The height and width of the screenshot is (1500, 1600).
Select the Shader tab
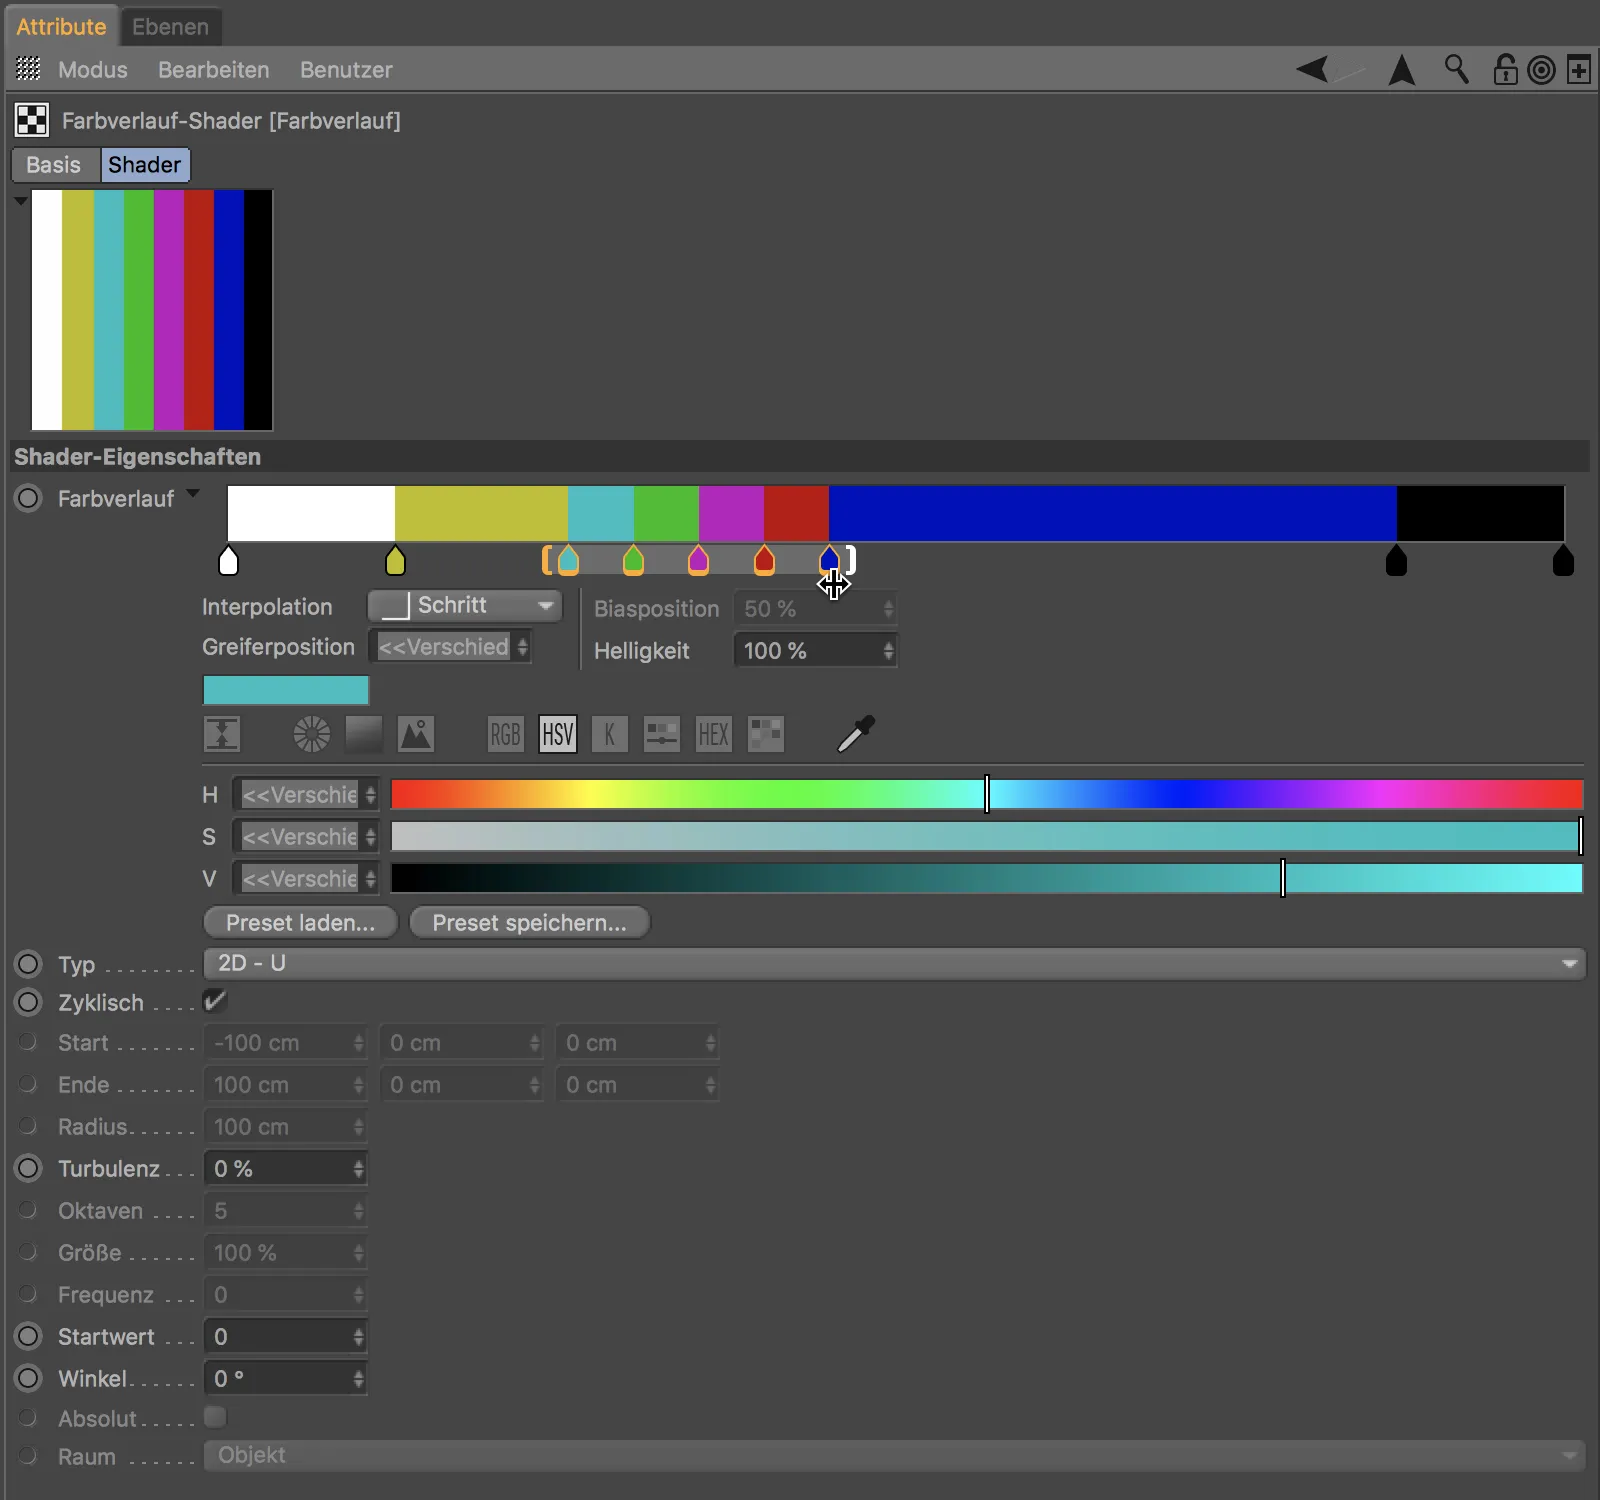coord(145,165)
